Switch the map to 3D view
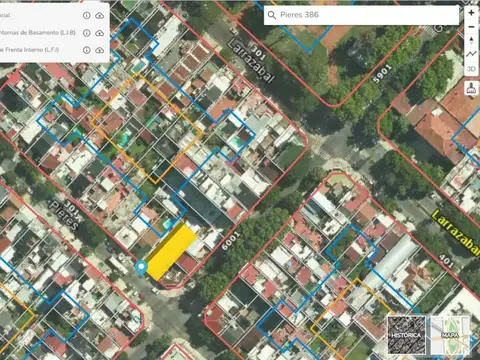480x360 pixels. pos(471,69)
